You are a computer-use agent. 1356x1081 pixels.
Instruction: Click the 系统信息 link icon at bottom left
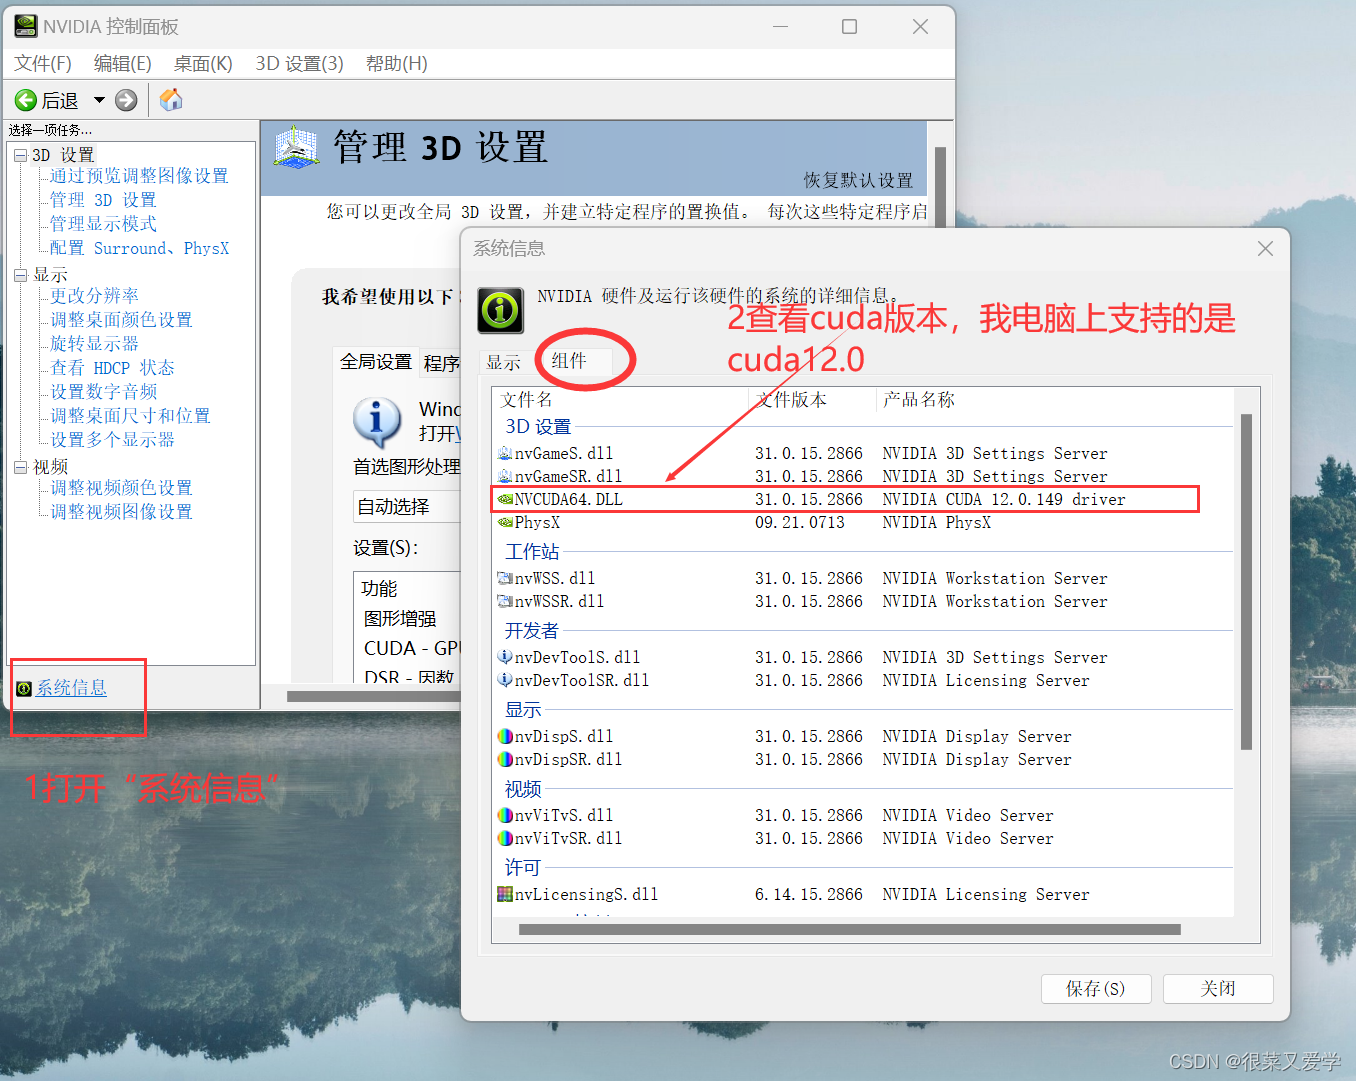pos(24,688)
